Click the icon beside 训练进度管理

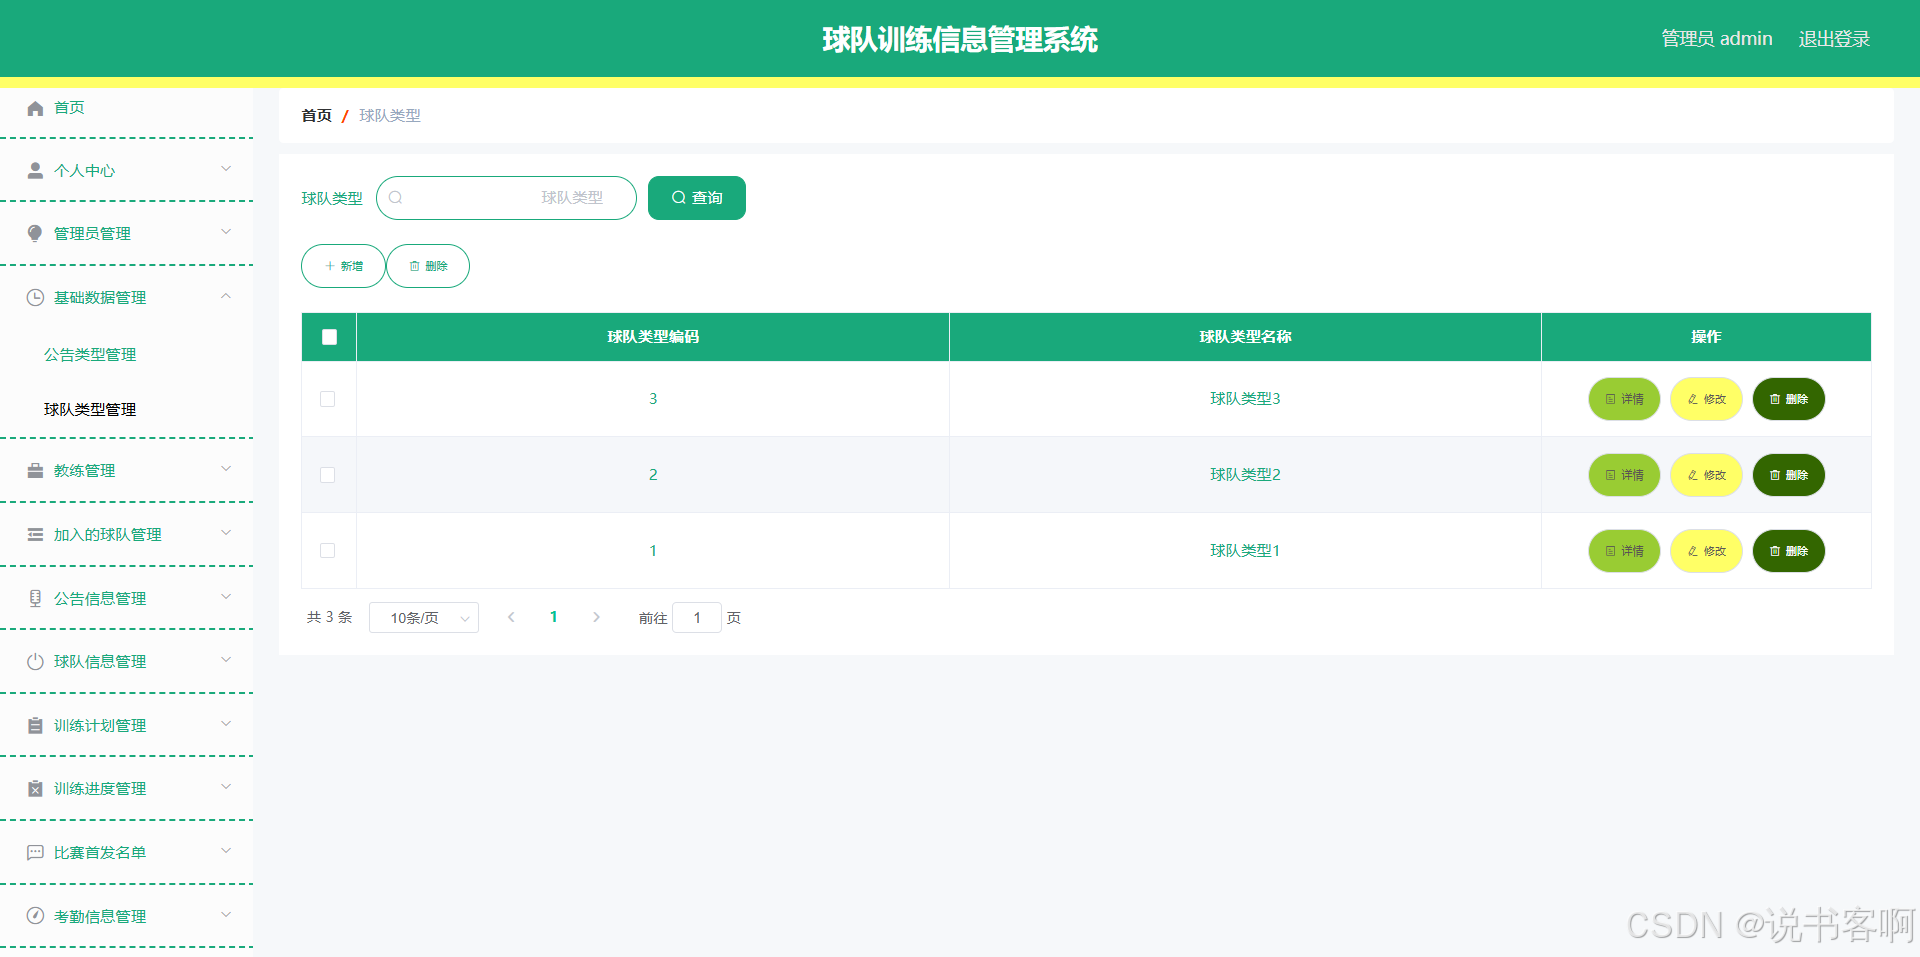pyautogui.click(x=35, y=789)
